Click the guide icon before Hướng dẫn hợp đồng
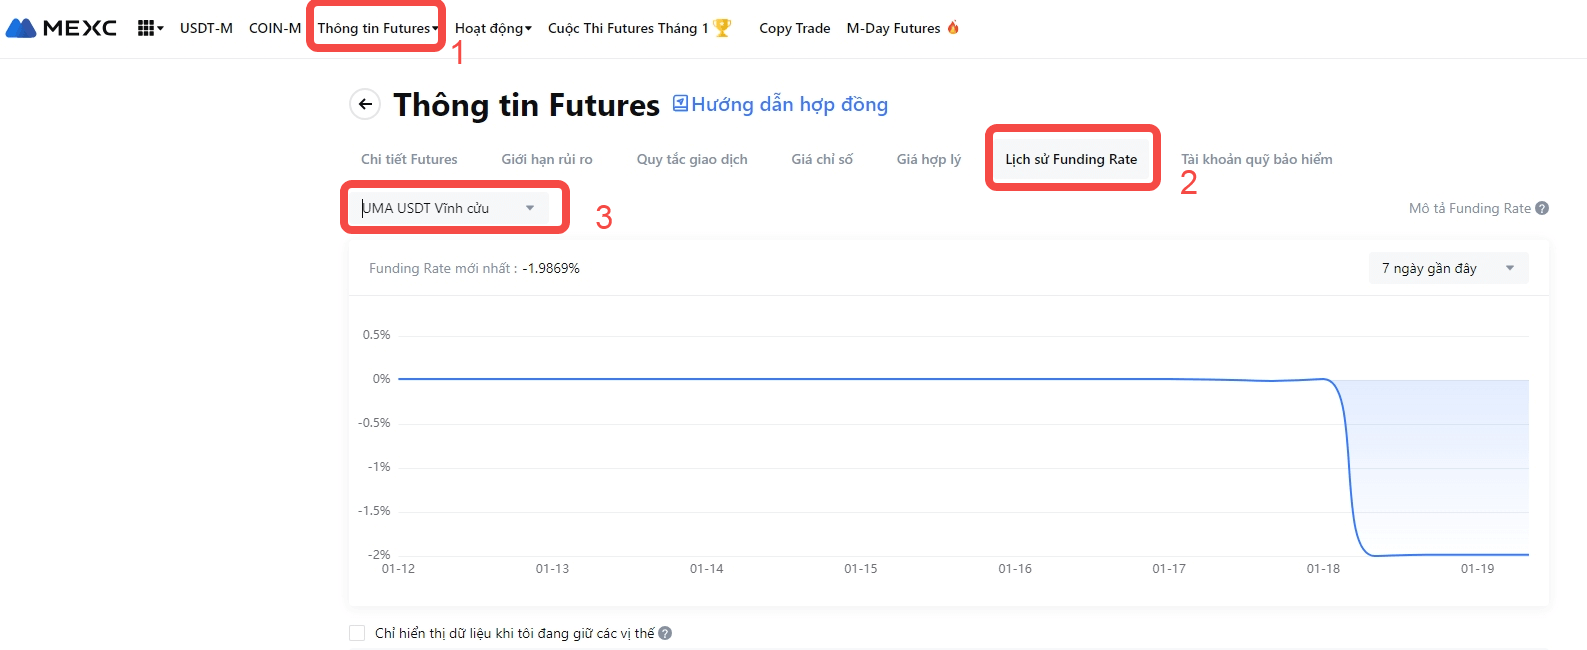The image size is (1587, 650). click(x=680, y=103)
